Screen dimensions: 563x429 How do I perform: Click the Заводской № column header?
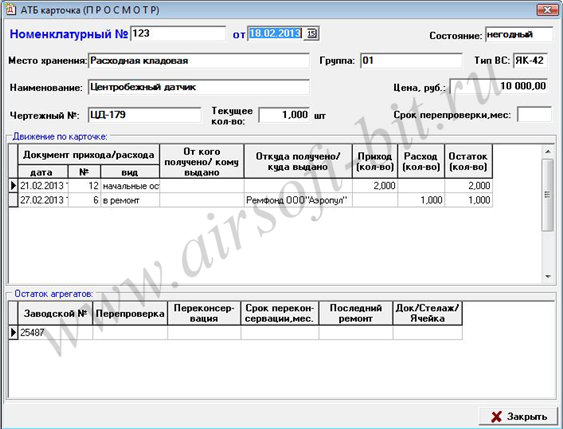(55, 313)
